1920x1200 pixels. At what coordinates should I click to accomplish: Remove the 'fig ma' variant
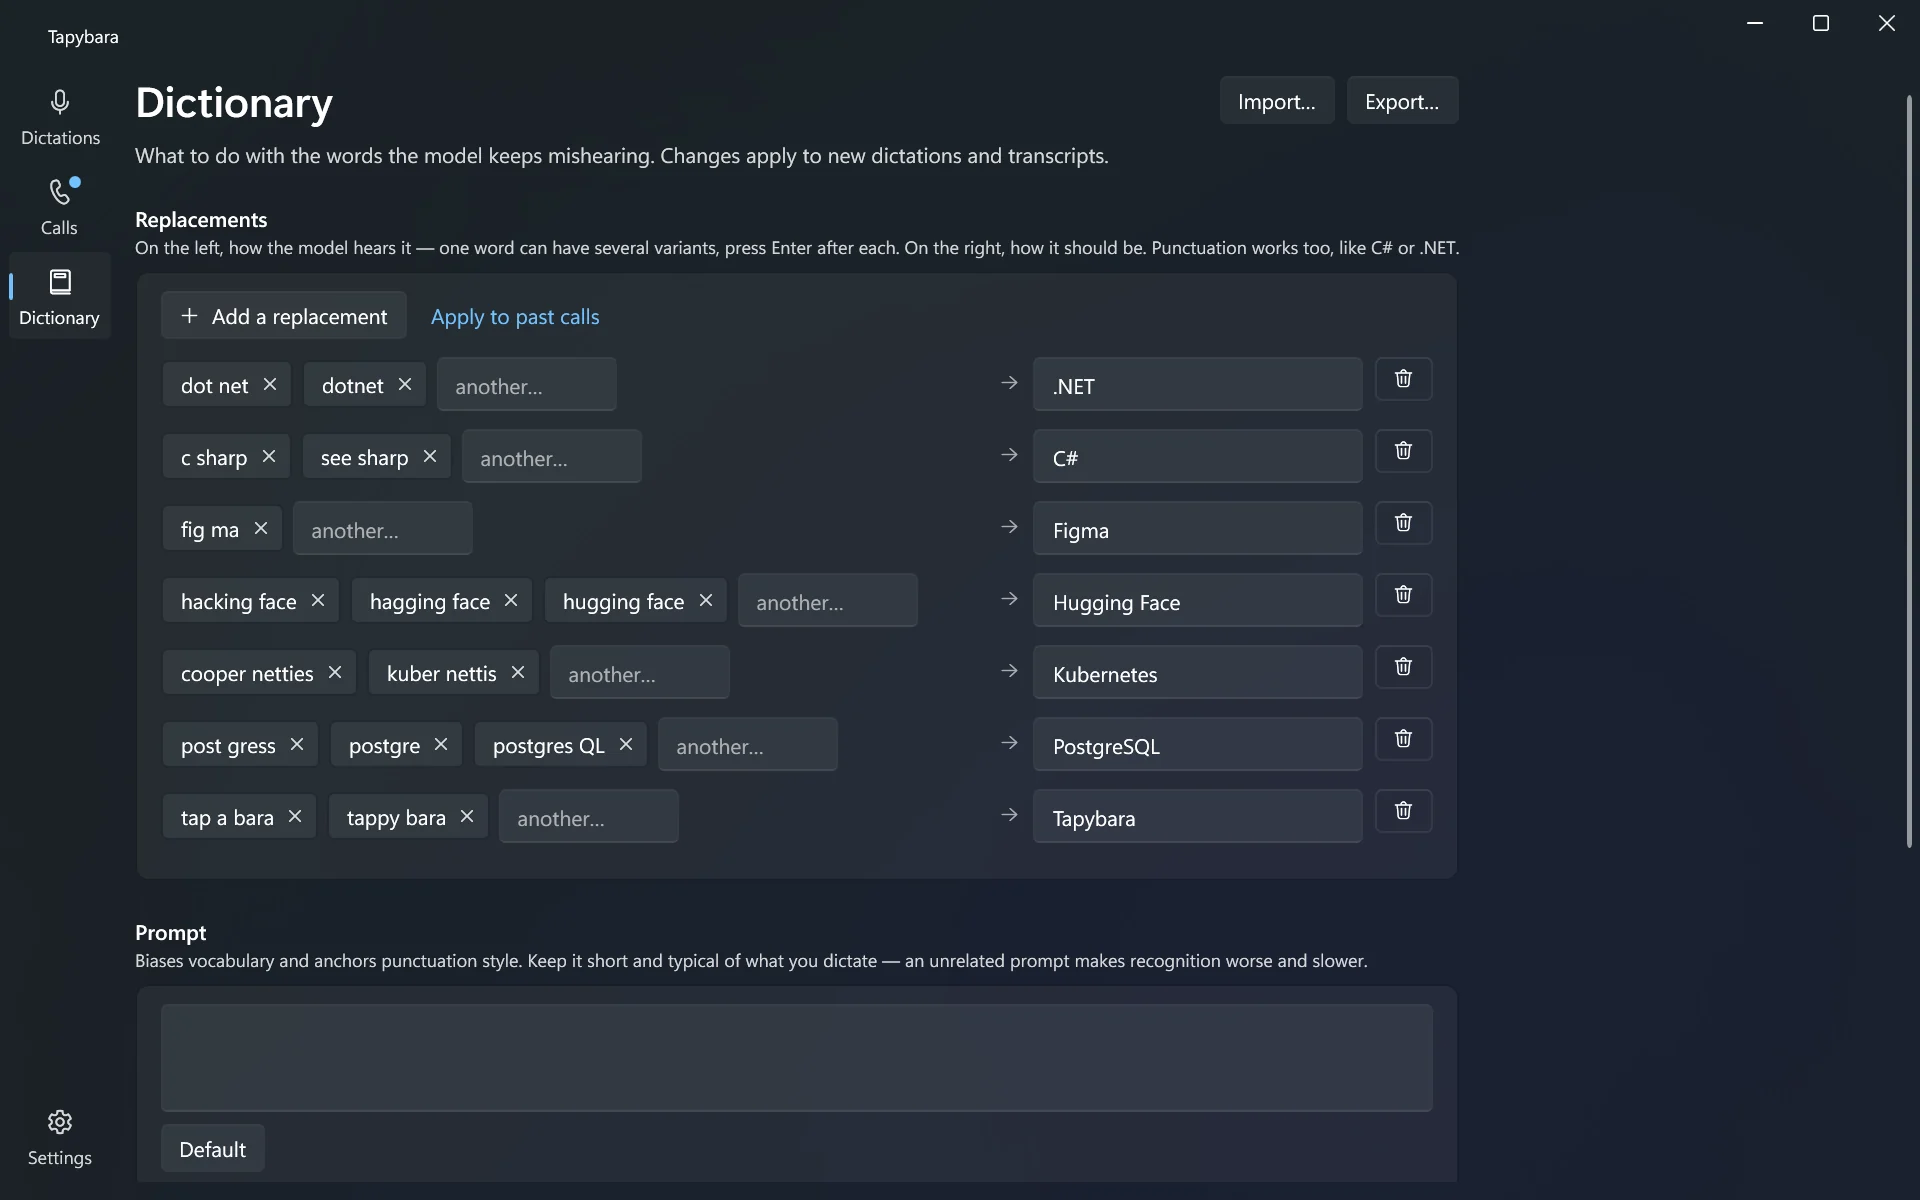tap(261, 528)
